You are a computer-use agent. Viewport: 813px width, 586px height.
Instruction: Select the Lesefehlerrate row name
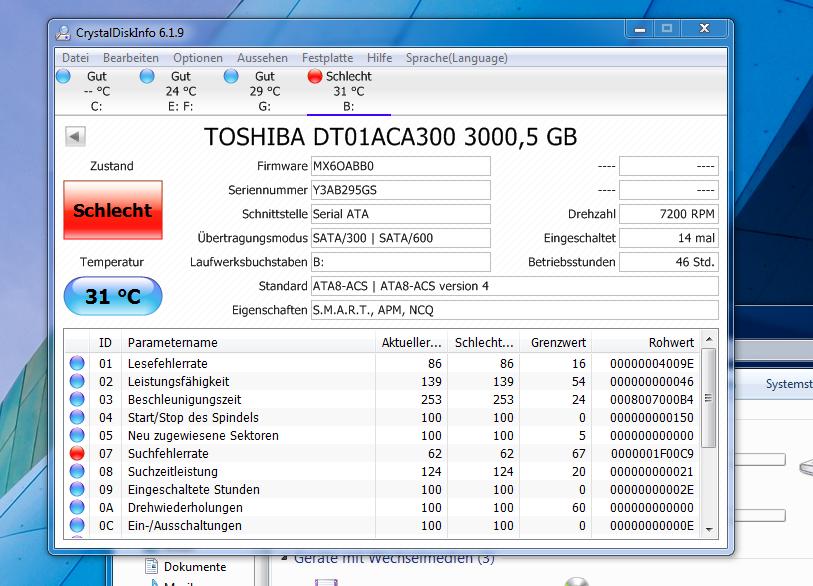pos(167,364)
